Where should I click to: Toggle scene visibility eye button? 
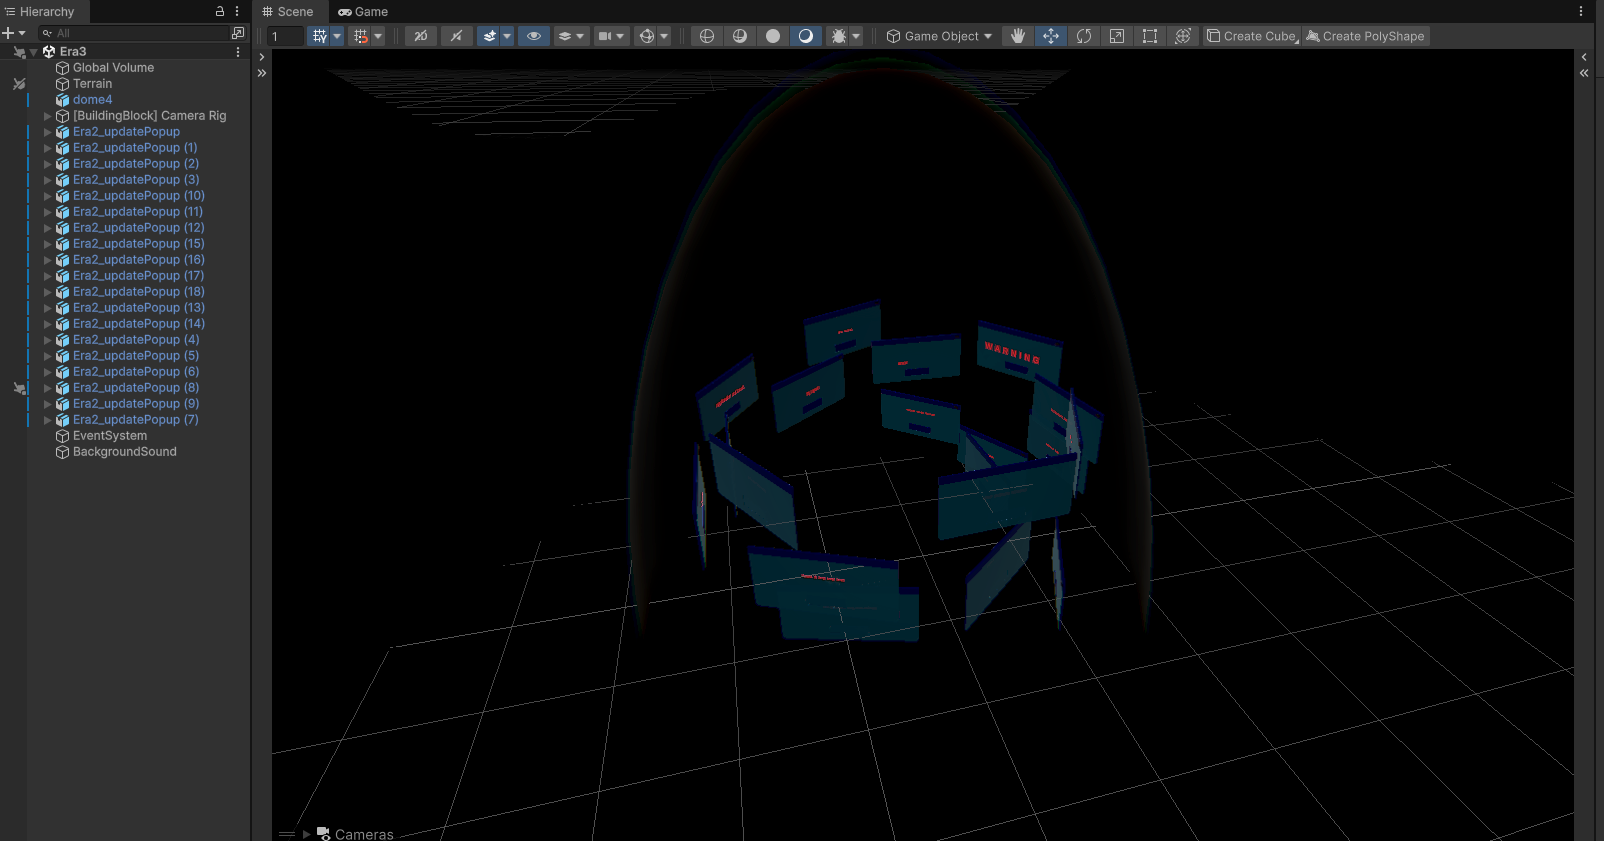click(534, 36)
